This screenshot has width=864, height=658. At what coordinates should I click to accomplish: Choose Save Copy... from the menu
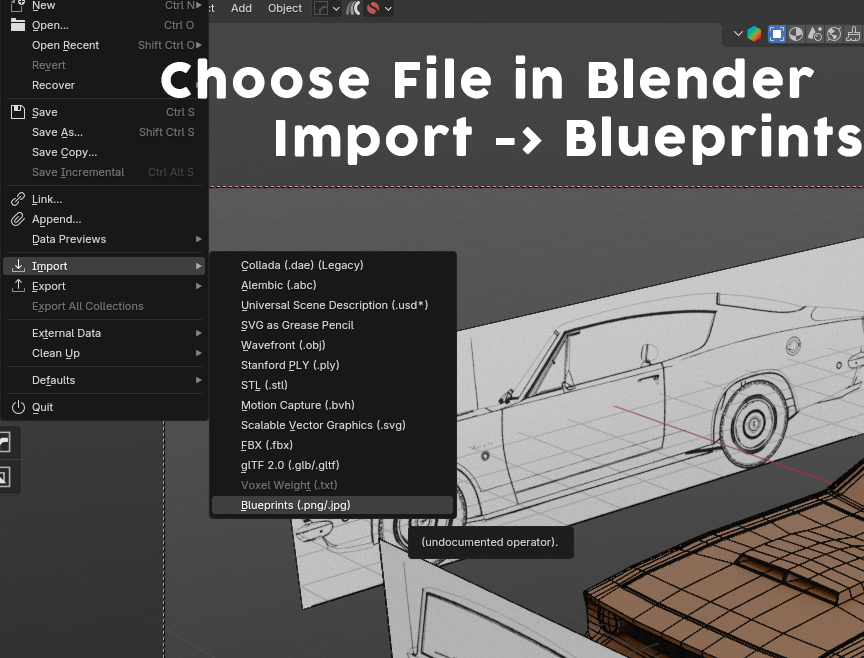[64, 152]
